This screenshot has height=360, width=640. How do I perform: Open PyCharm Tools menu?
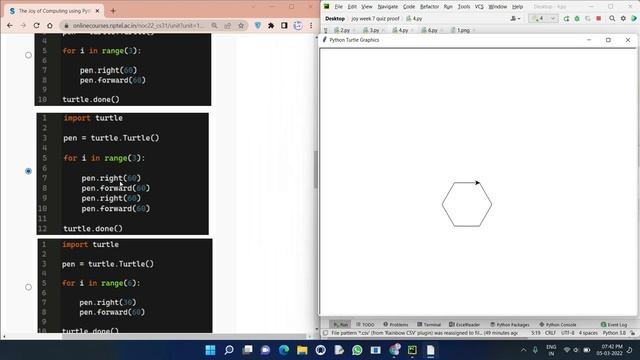pos(464,7)
